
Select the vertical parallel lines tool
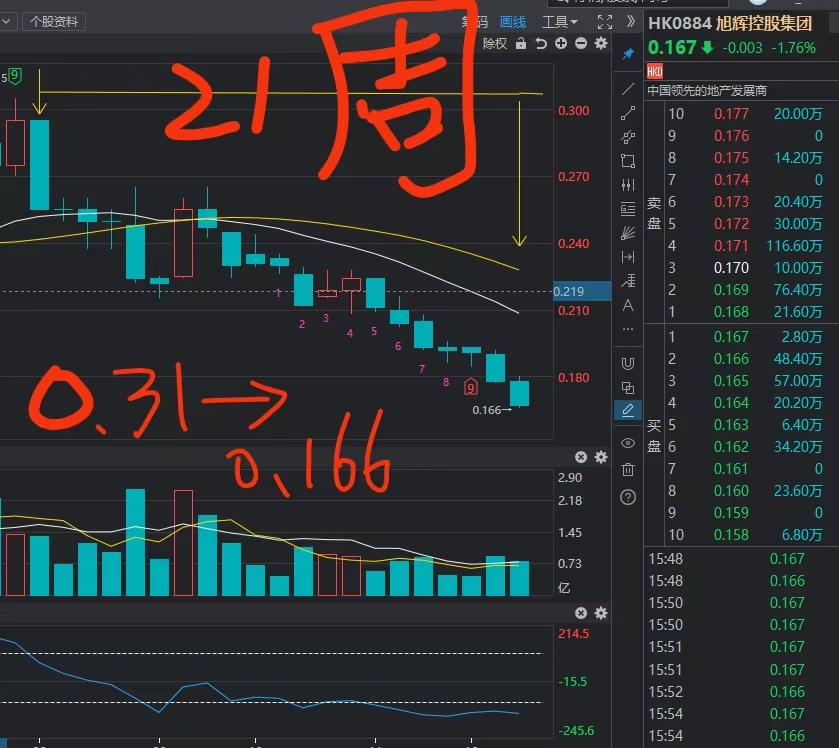(628, 185)
